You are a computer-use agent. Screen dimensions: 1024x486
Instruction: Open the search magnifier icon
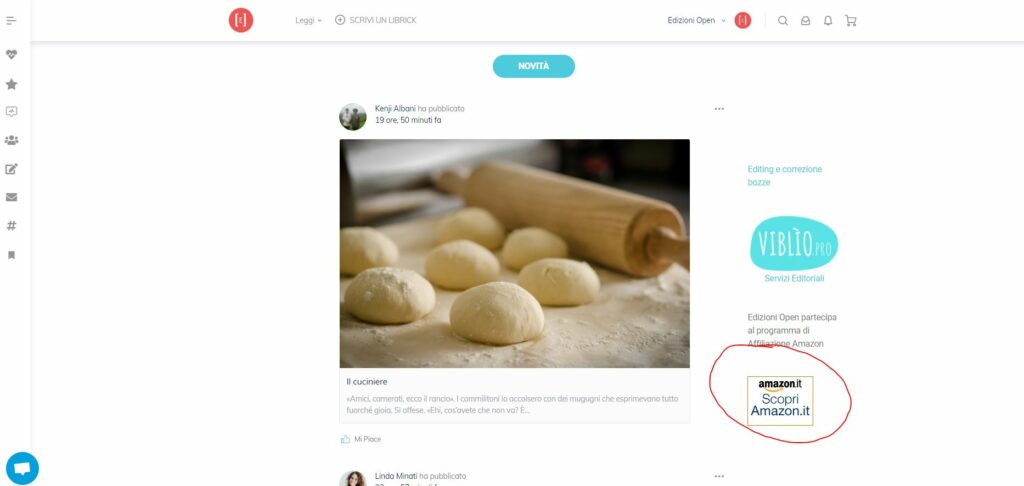coord(782,20)
